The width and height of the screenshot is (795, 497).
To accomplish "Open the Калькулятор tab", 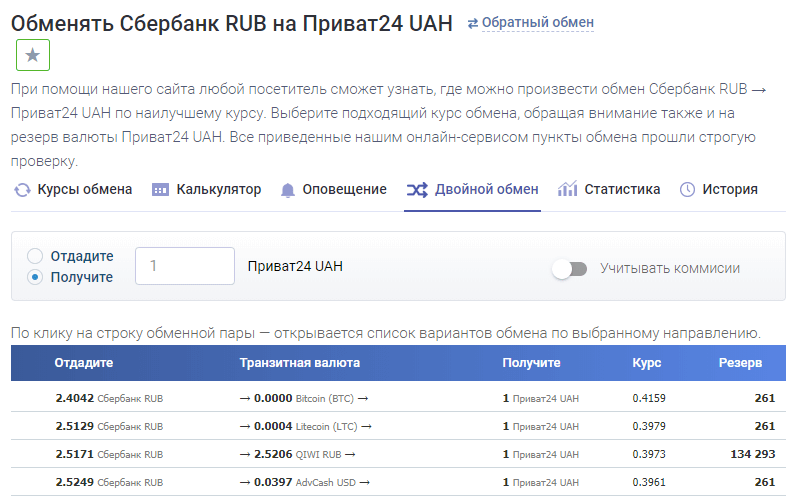I will [219, 190].
